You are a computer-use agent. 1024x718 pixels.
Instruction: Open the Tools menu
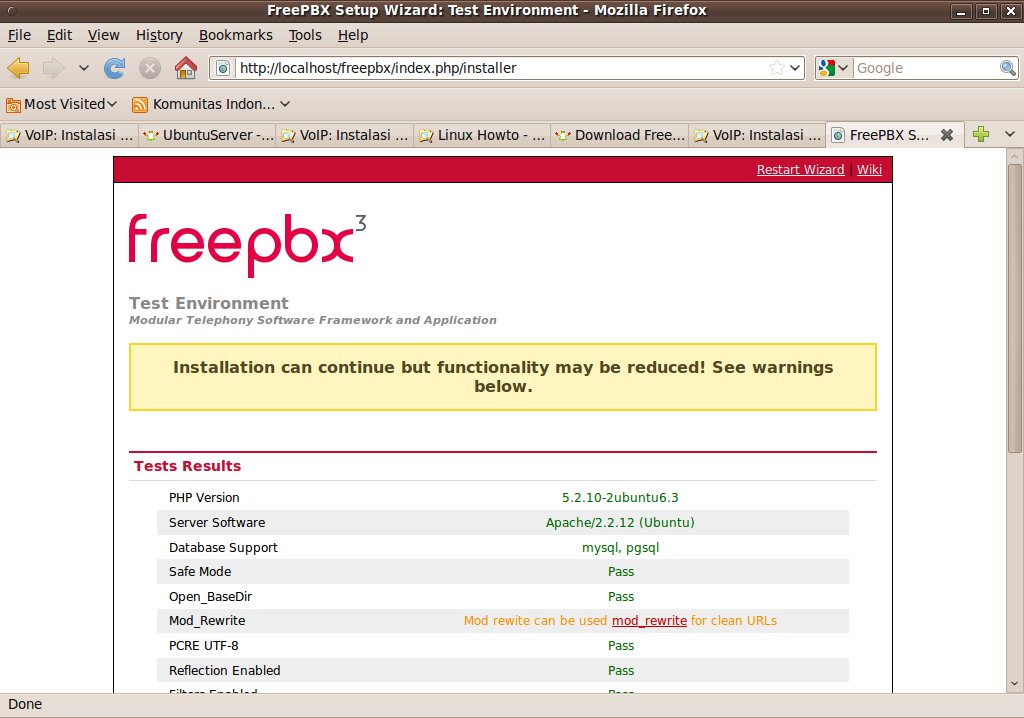point(305,35)
